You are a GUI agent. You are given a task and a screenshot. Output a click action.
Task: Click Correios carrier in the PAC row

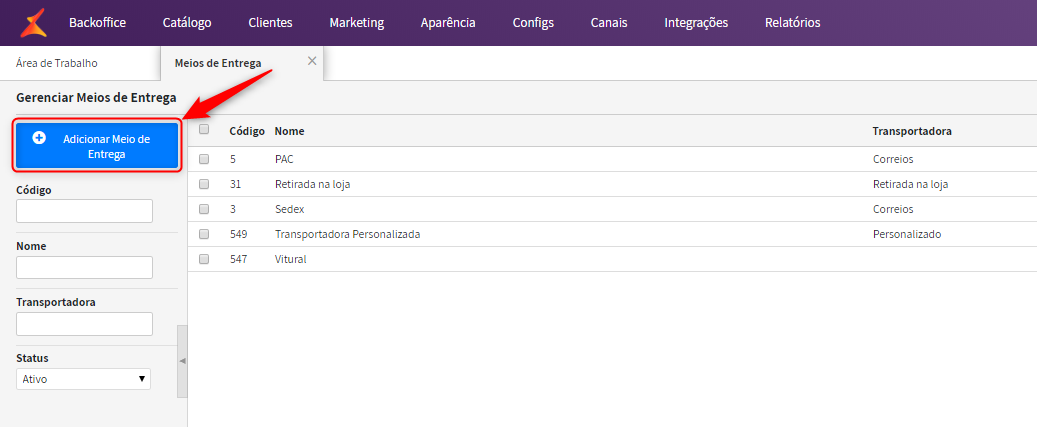tap(893, 159)
